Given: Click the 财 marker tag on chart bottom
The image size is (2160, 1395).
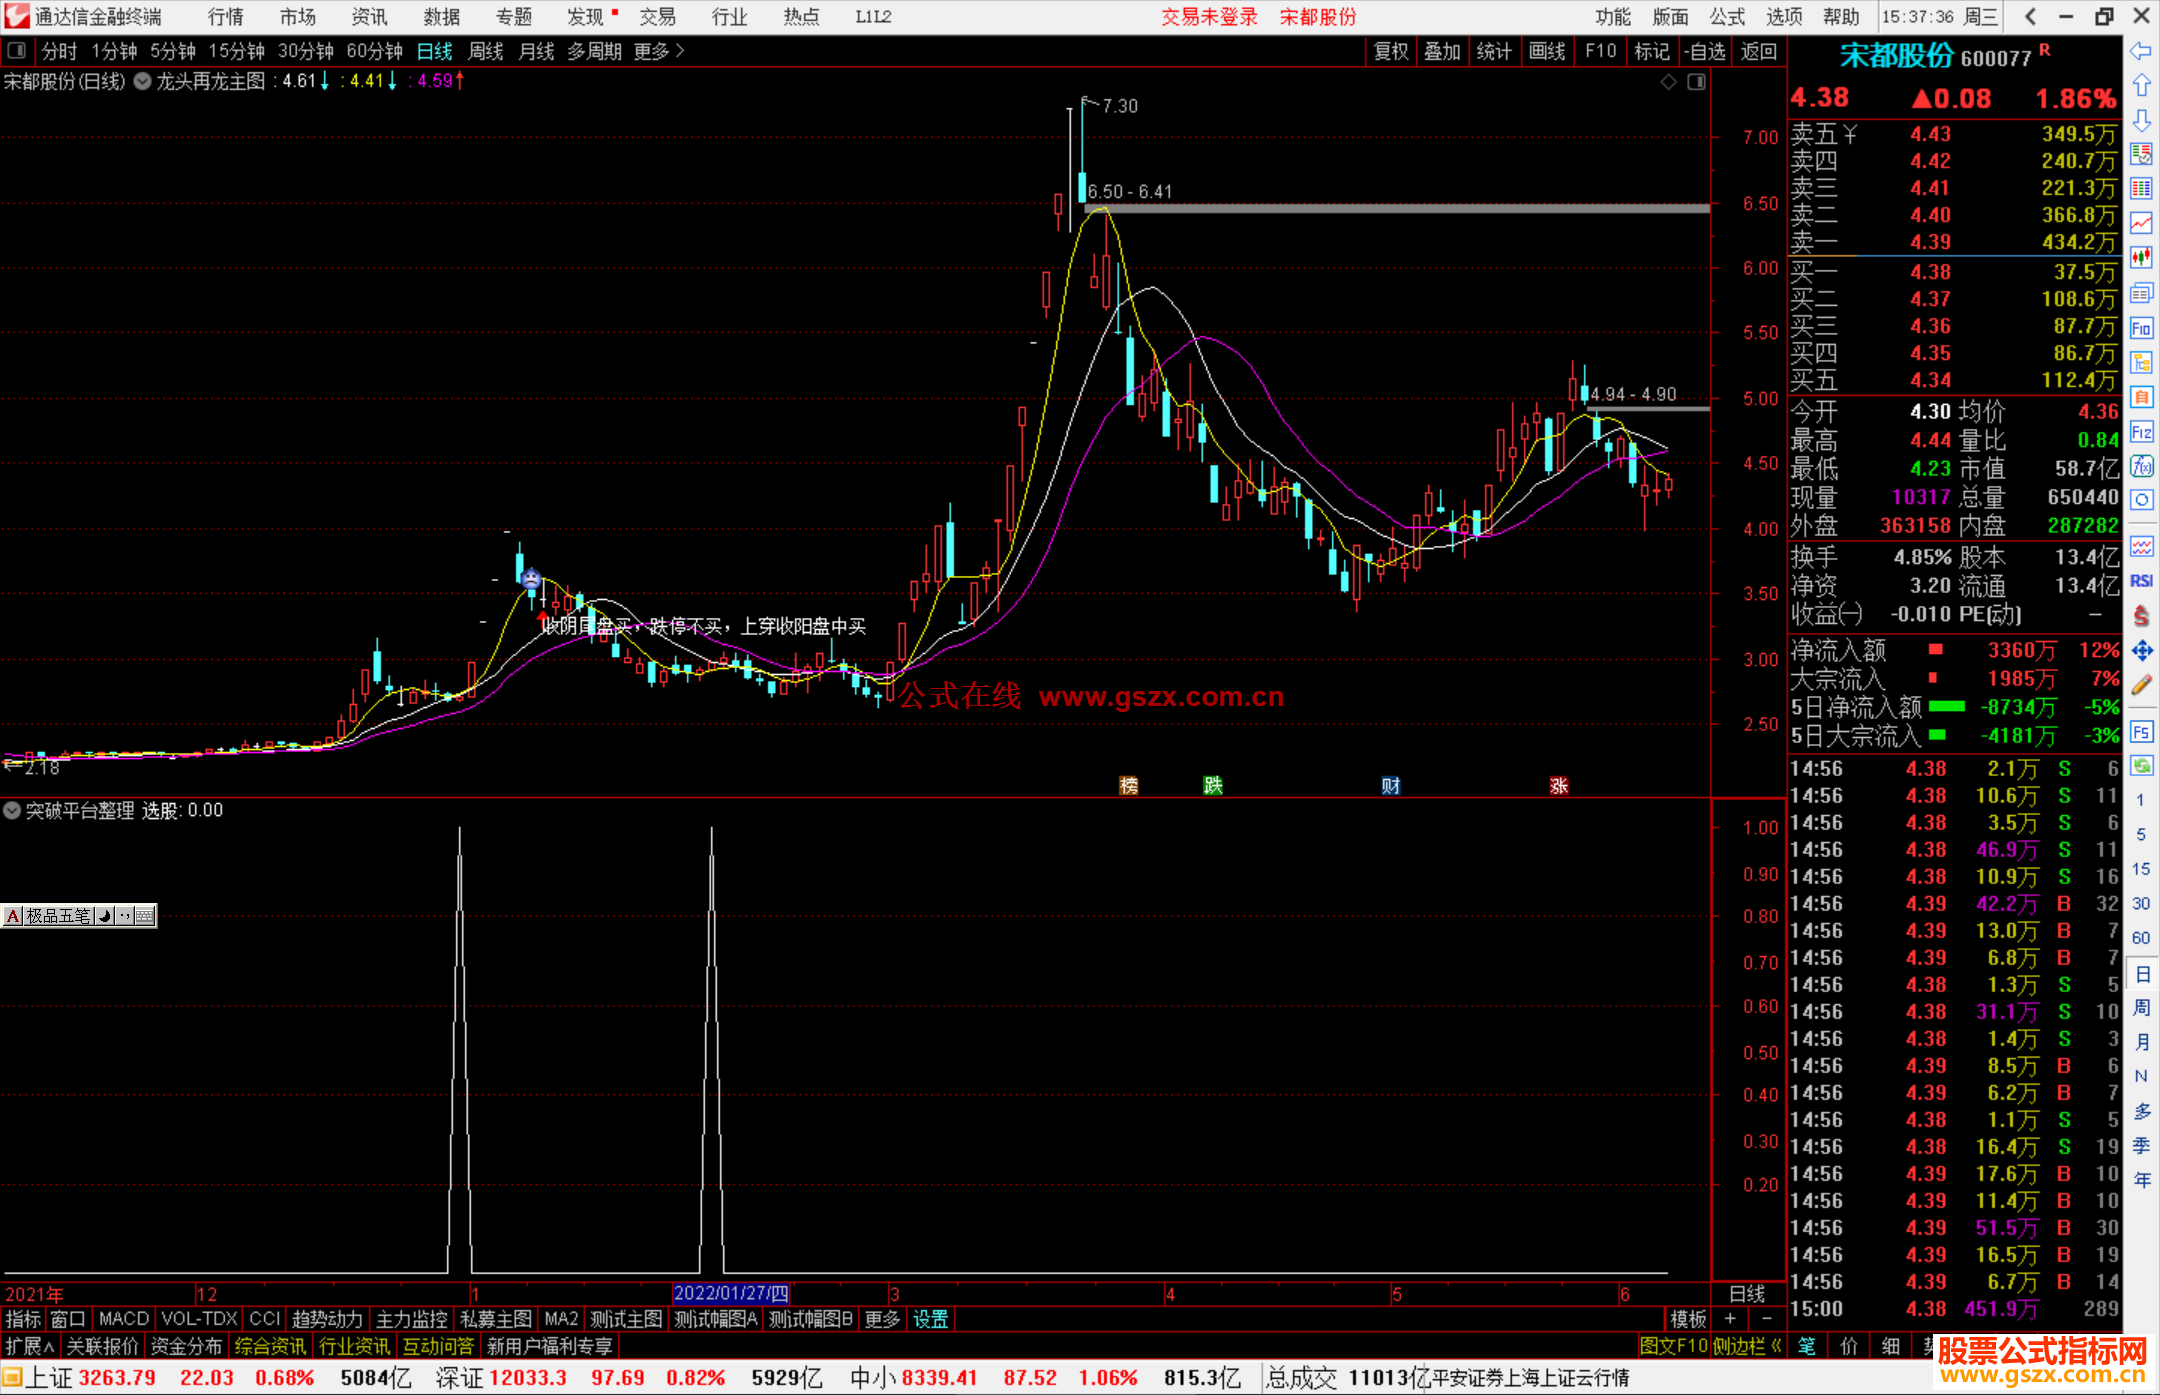Looking at the screenshot, I should point(1391,785).
